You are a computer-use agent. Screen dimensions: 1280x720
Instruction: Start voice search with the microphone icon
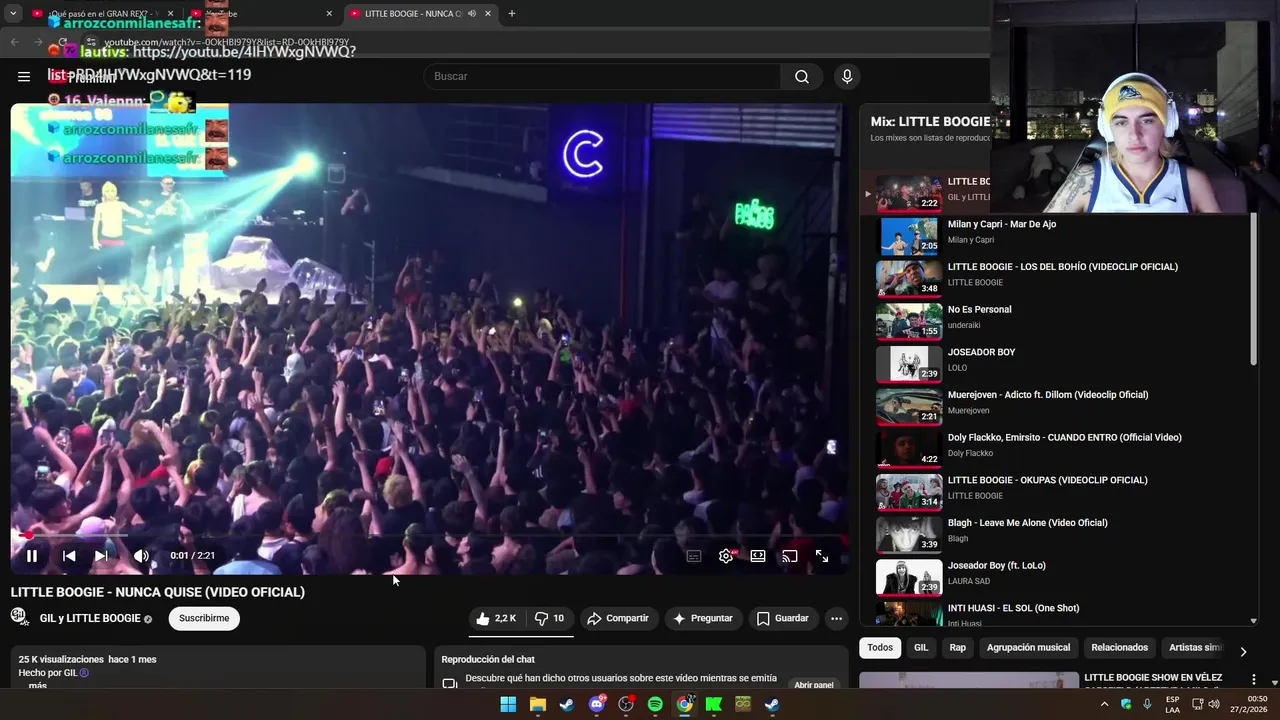coord(847,77)
